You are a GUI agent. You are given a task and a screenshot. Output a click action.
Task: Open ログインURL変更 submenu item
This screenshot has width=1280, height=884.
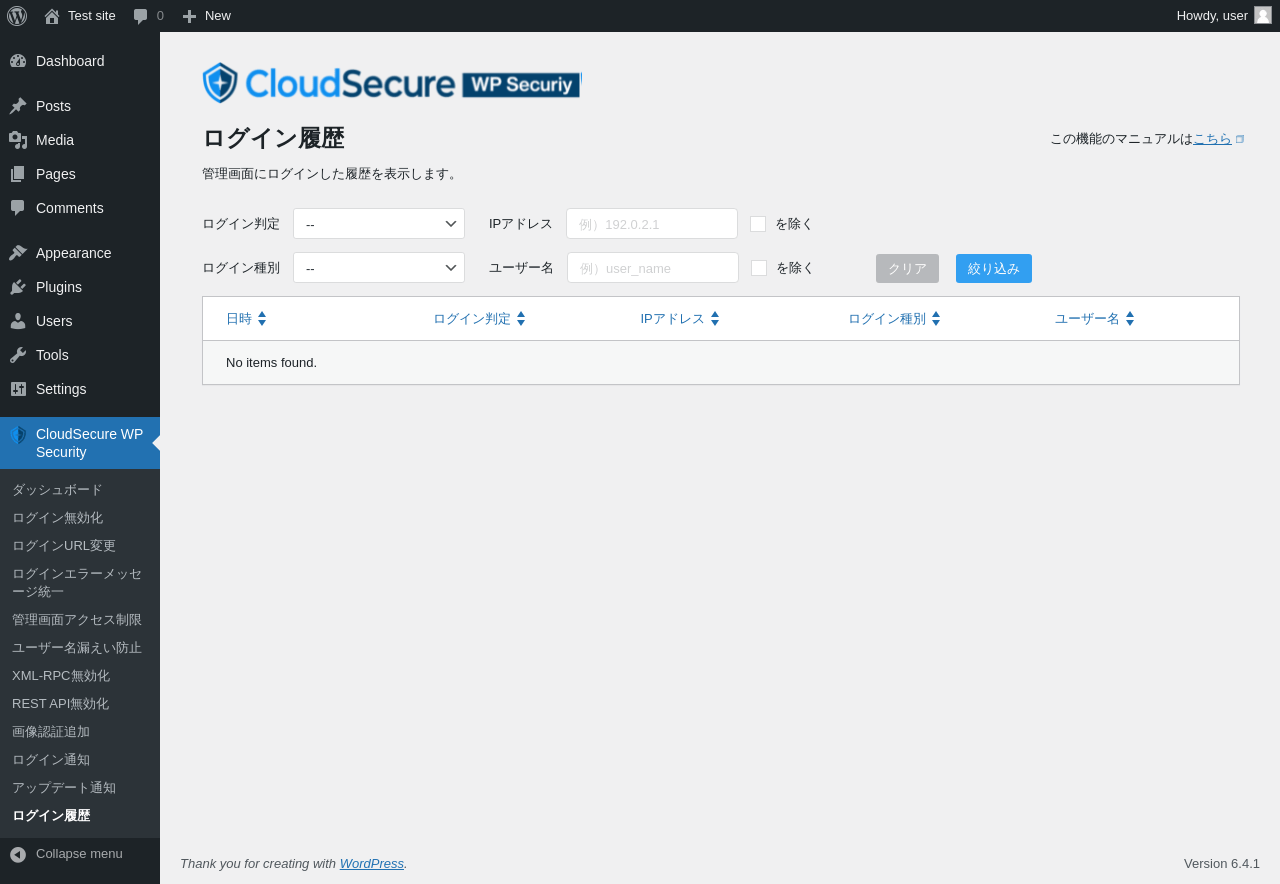[64, 546]
